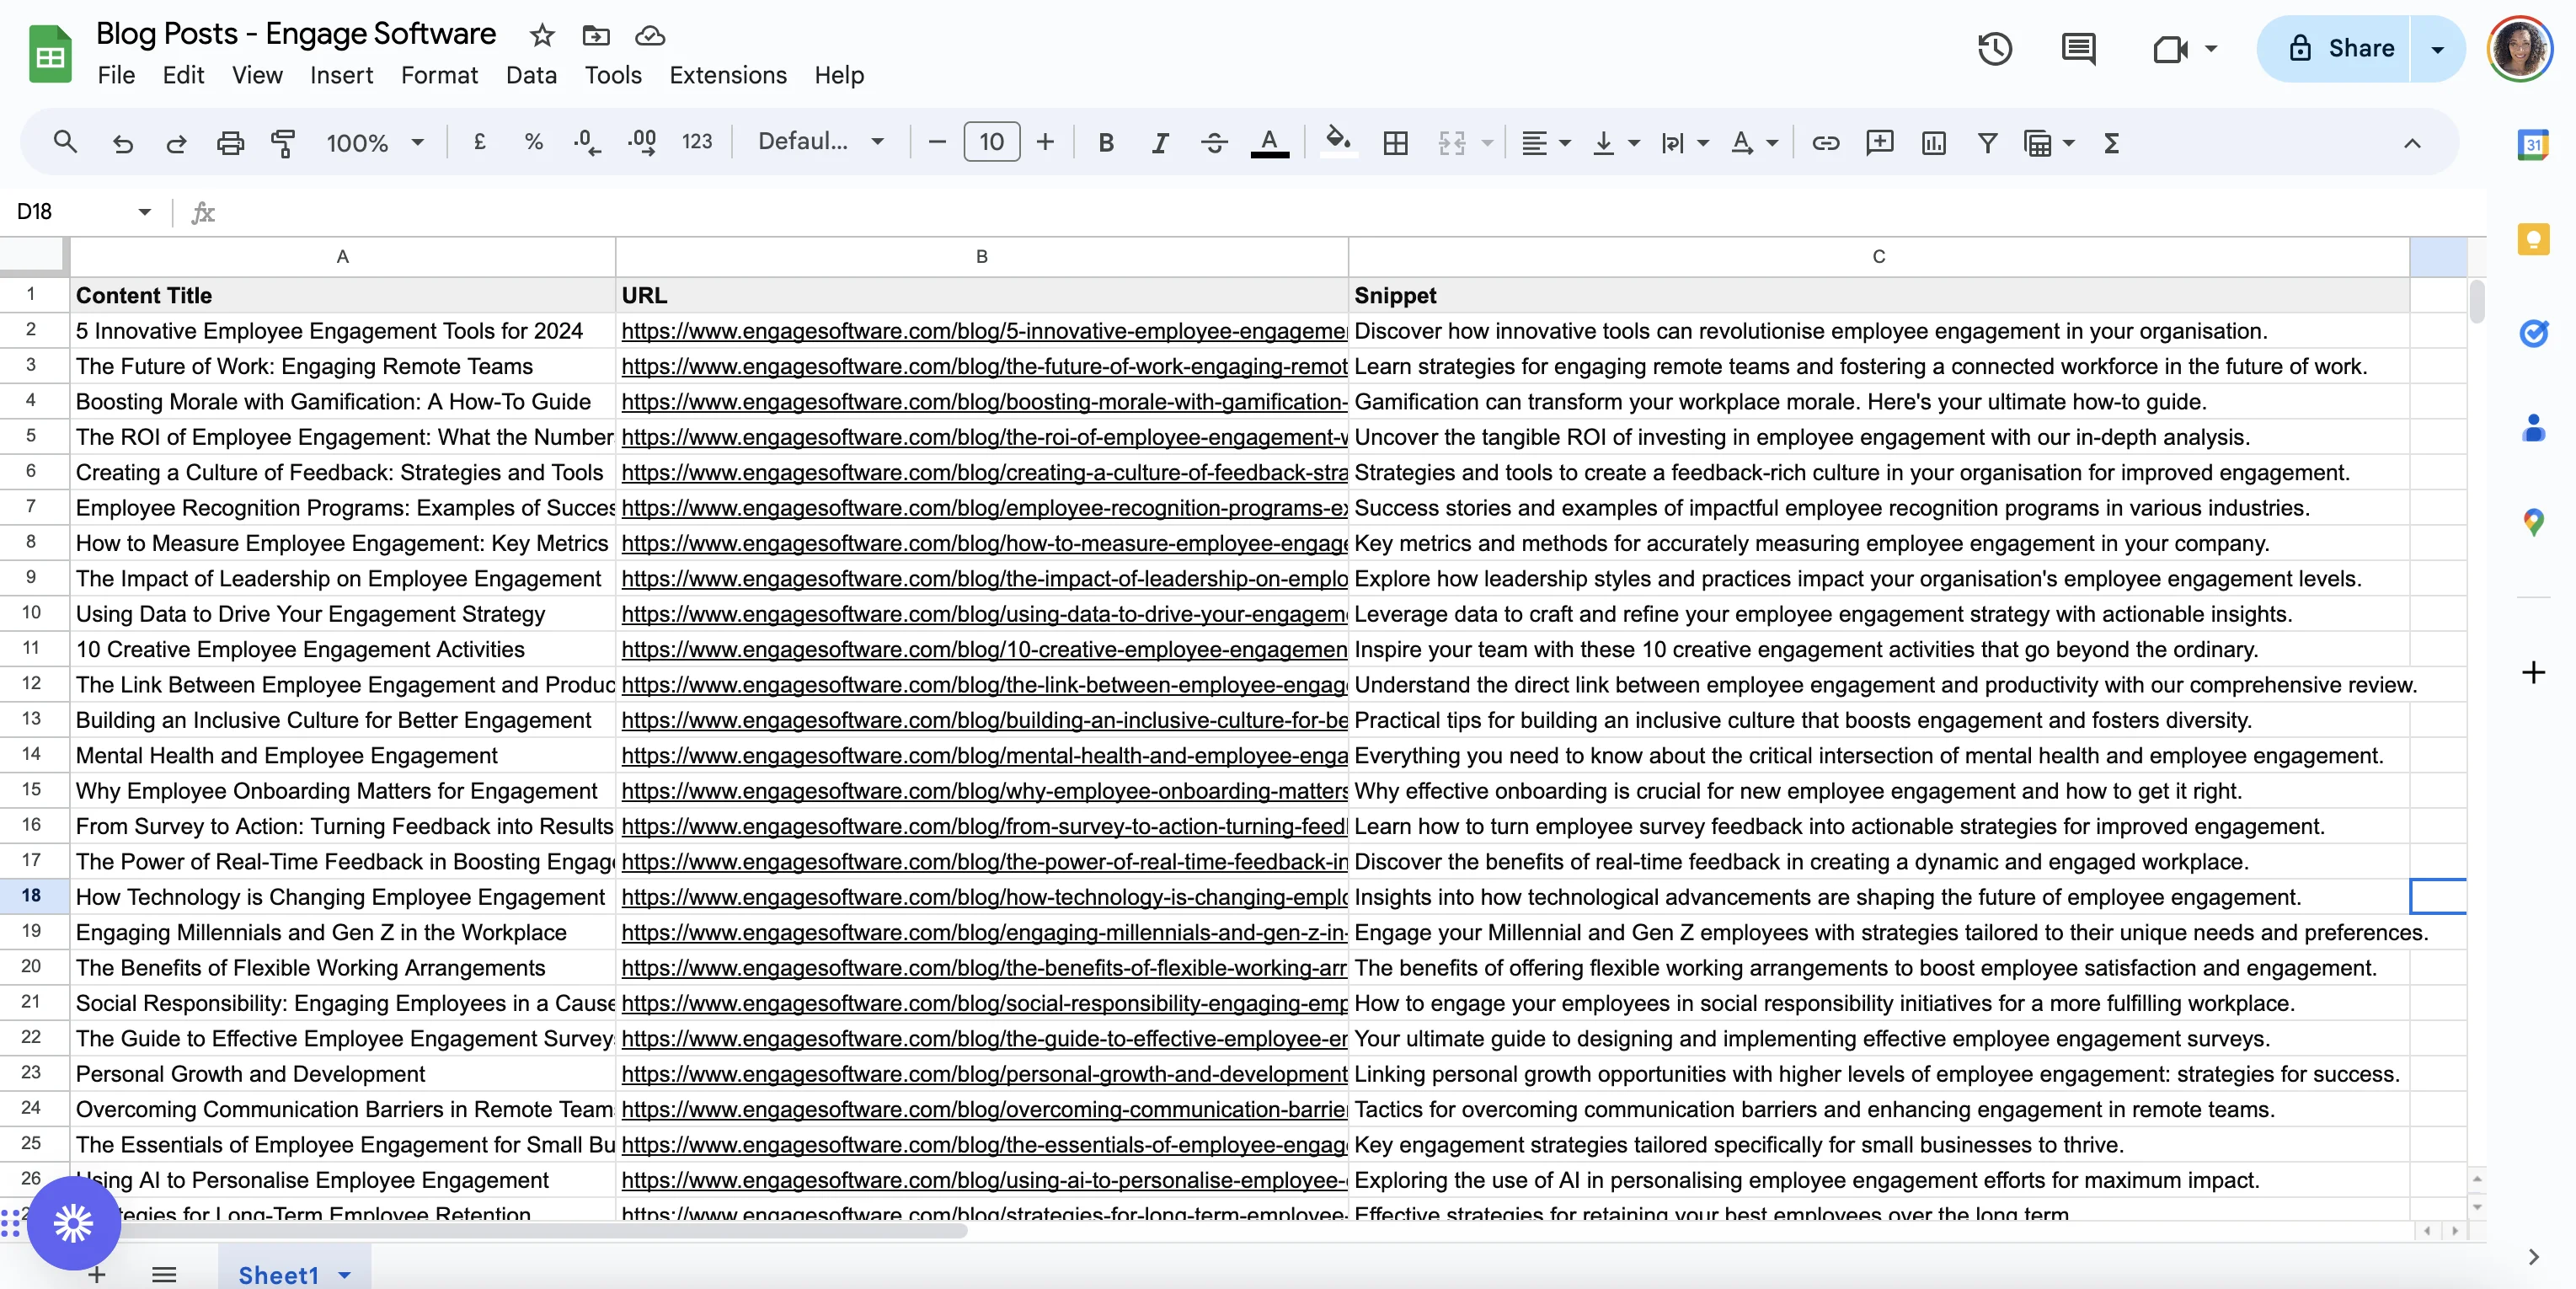The width and height of the screenshot is (2576, 1289).
Task: Open the fill colour picker
Action: (x=1337, y=141)
